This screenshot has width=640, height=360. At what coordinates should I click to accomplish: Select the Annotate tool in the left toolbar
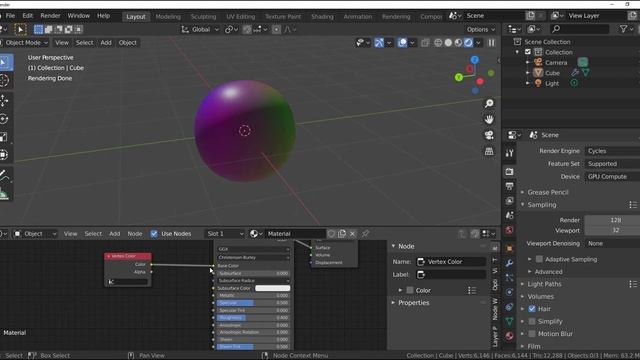point(4,175)
